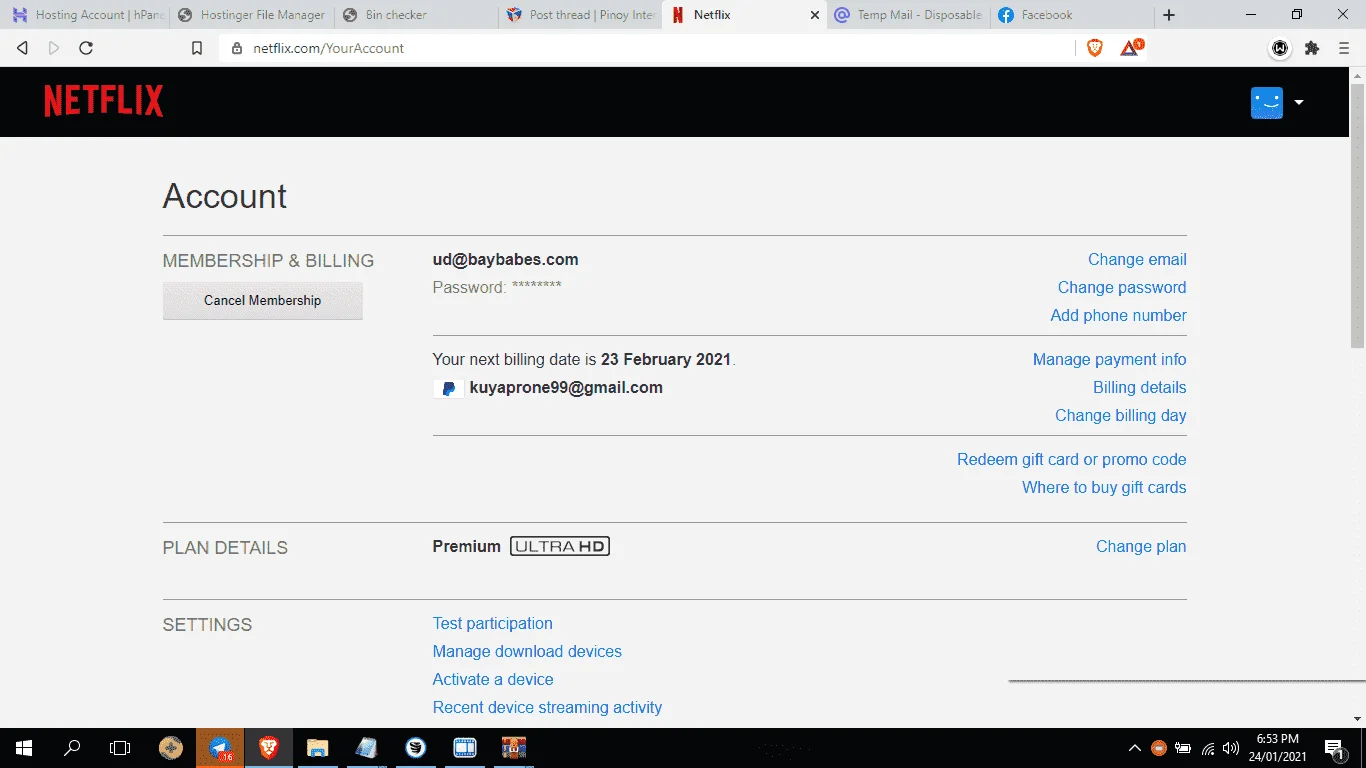Click Cancel Membership button
Viewport: 1366px width, 768px height.
click(262, 300)
